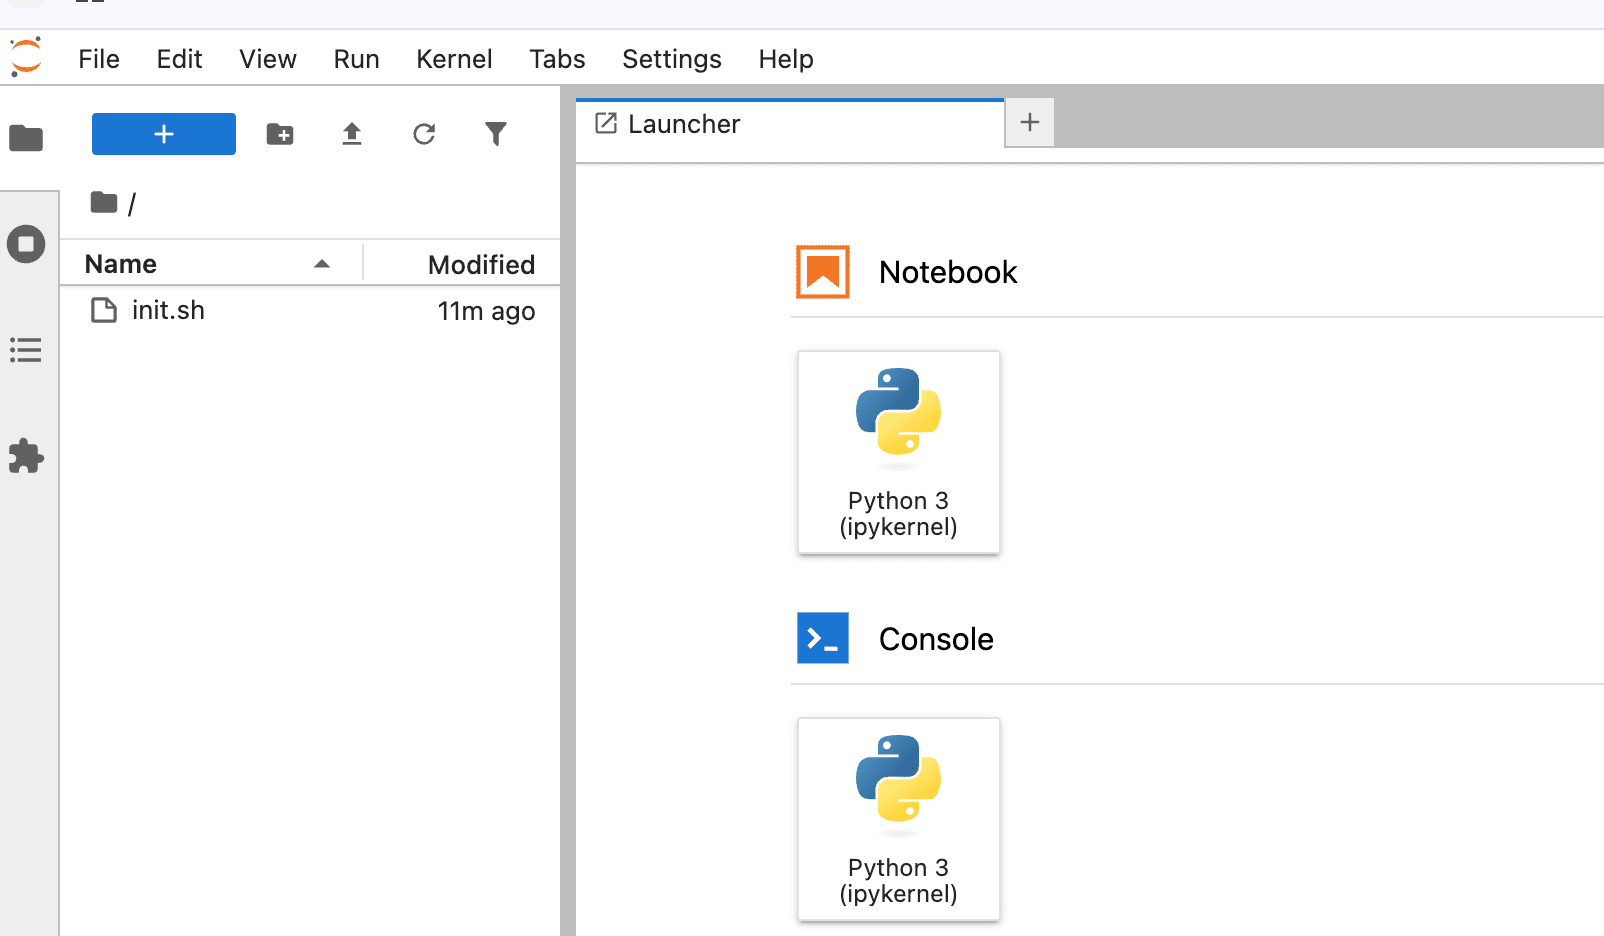Refresh the file browser listing
The height and width of the screenshot is (936, 1604).
coord(424,134)
